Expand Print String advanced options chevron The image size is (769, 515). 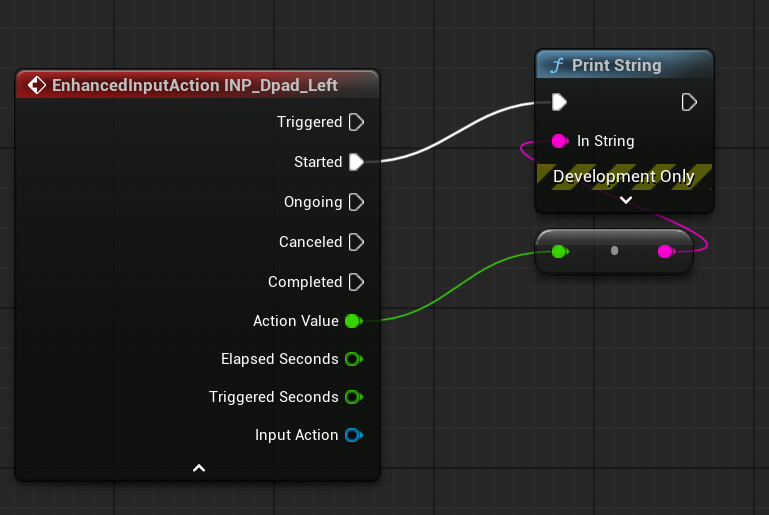tap(625, 200)
